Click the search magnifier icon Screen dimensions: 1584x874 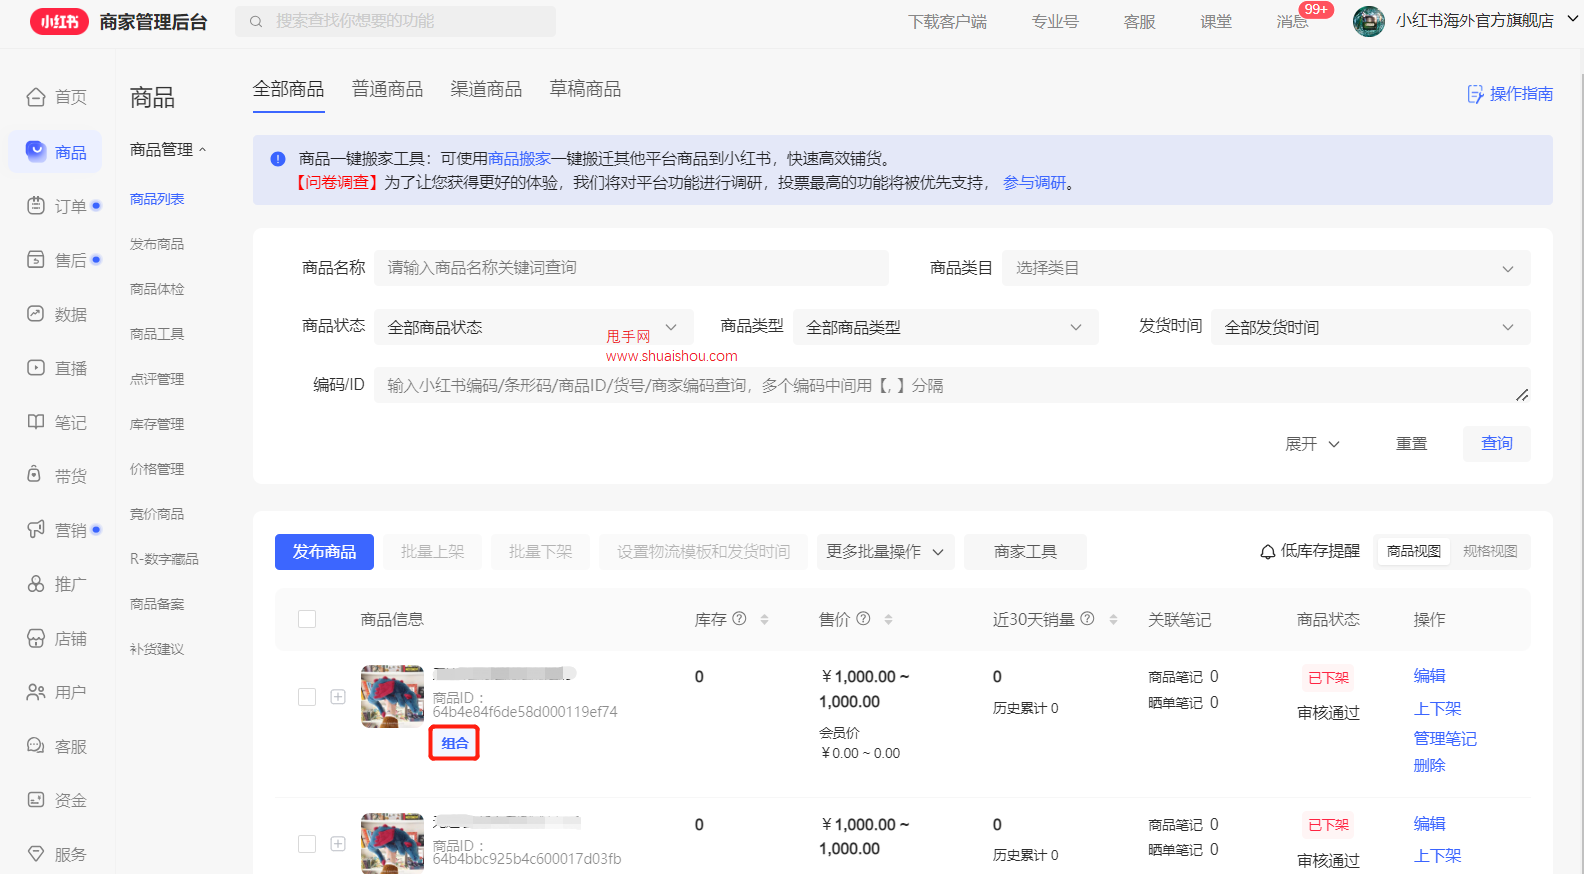[x=256, y=21]
